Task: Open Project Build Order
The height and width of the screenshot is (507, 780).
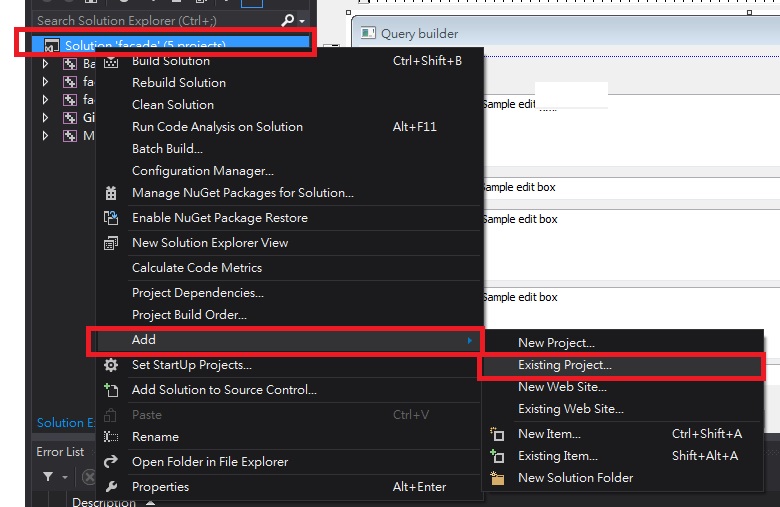Action: click(x=290, y=314)
